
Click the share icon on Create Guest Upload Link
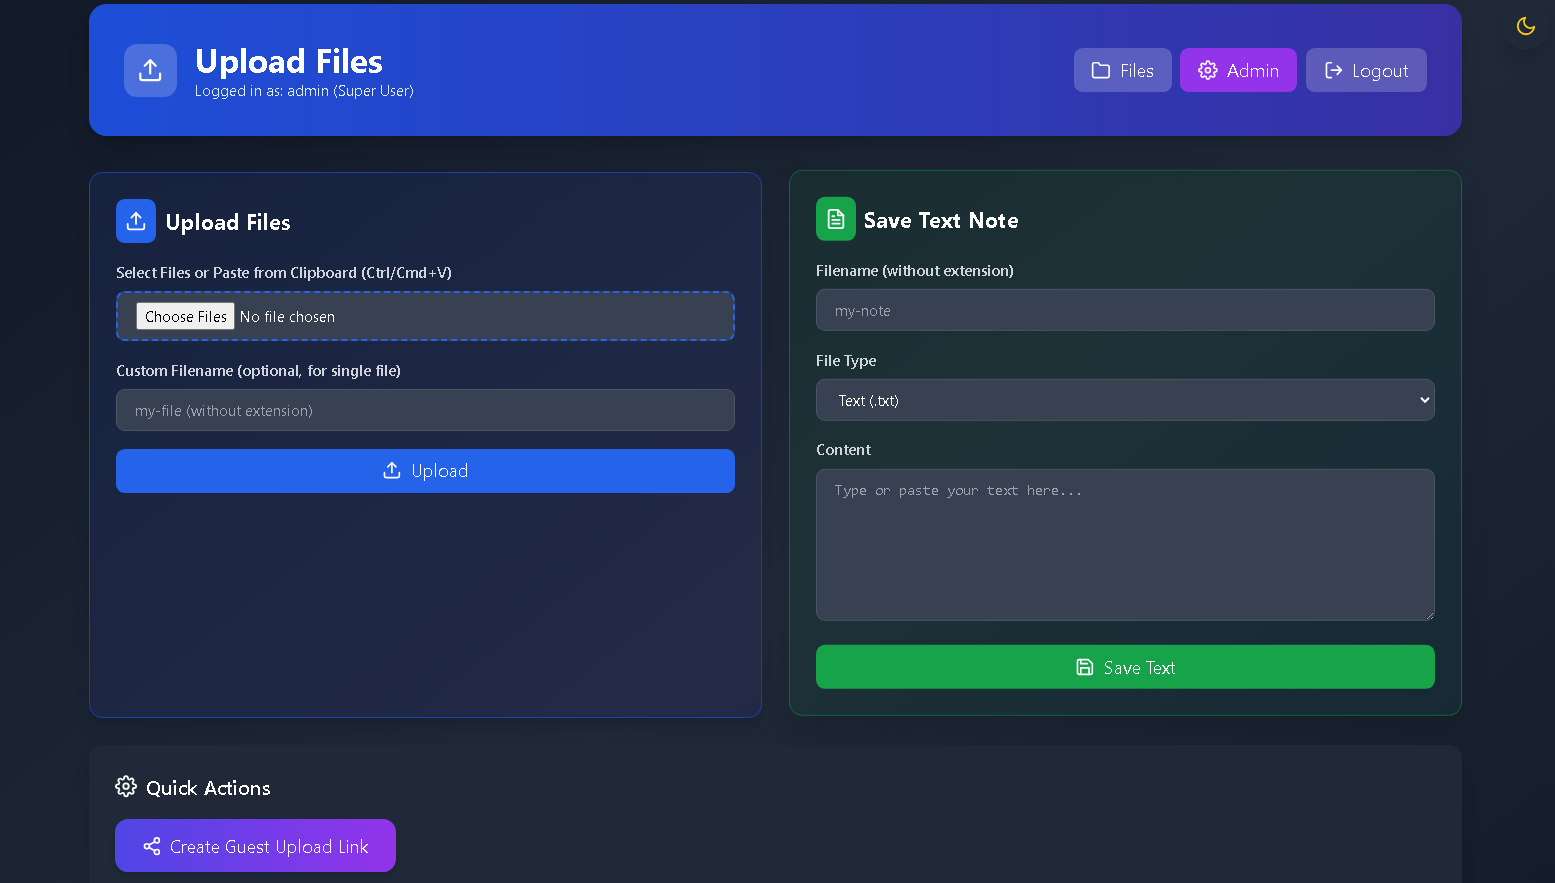pyautogui.click(x=151, y=846)
